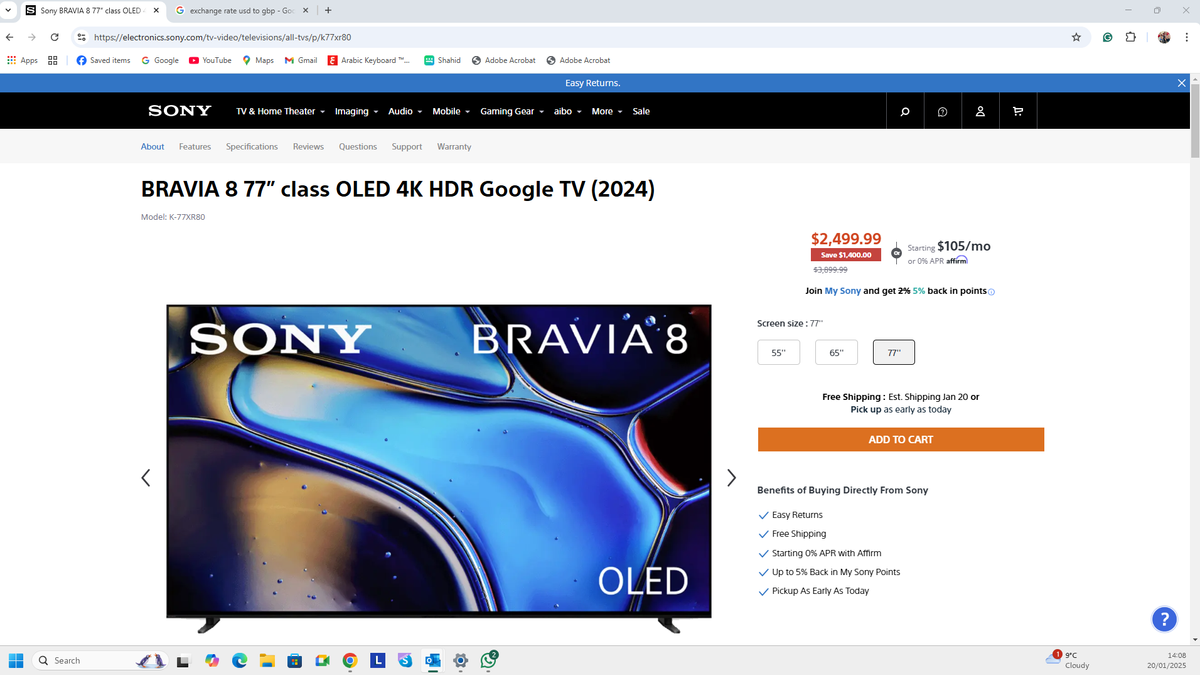The image size is (1200, 675).
Task: Bookmark this page with the star icon
Action: [x=1076, y=37]
